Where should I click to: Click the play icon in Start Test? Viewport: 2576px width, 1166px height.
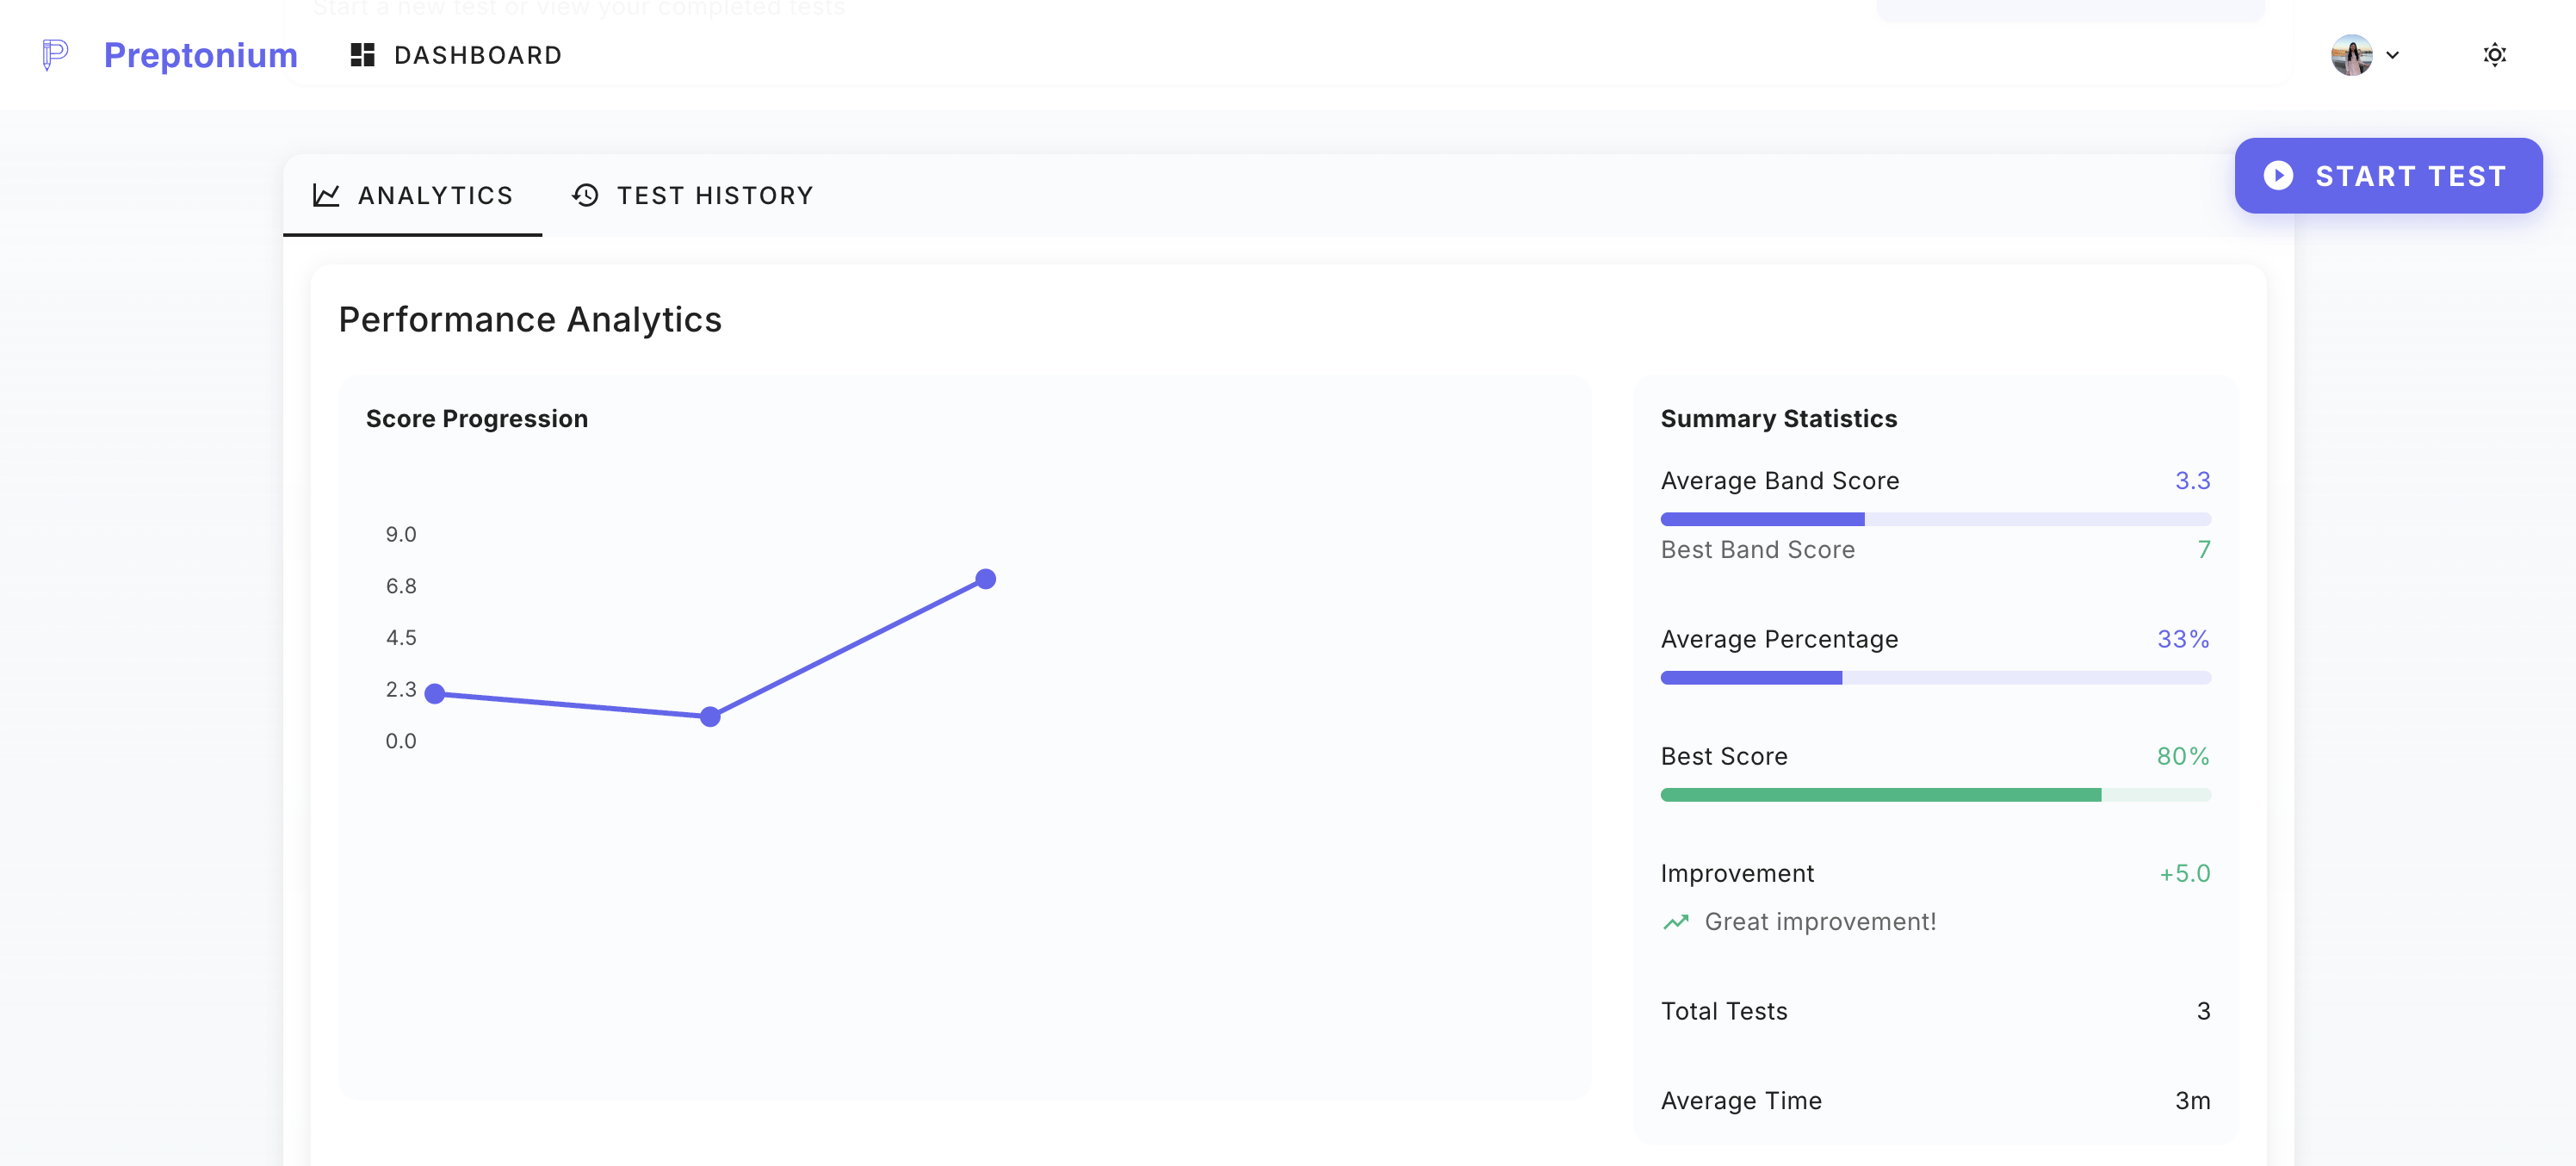coord(2278,176)
